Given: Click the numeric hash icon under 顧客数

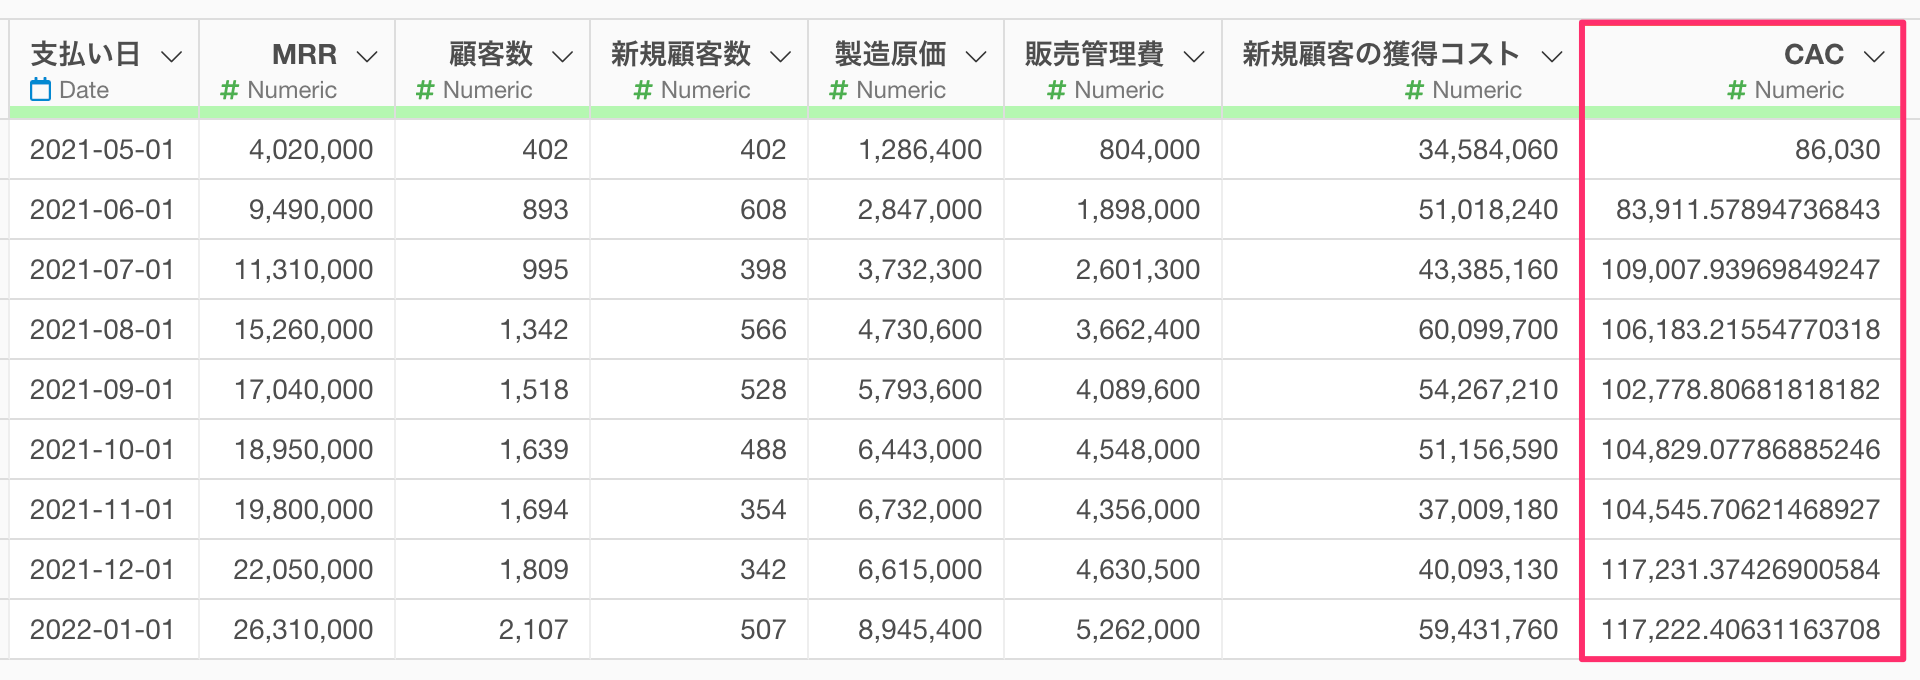Looking at the screenshot, I should (x=425, y=91).
